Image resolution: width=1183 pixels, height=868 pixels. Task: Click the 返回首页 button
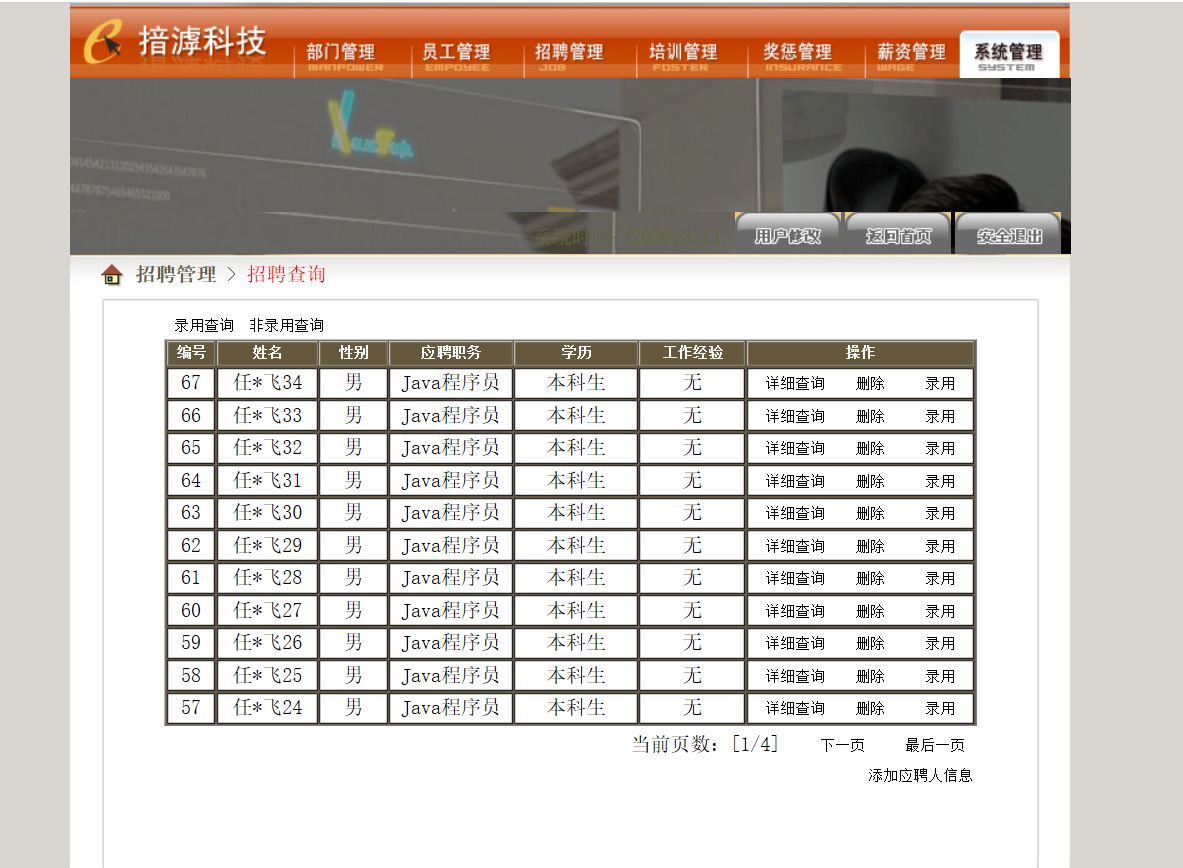[x=898, y=236]
